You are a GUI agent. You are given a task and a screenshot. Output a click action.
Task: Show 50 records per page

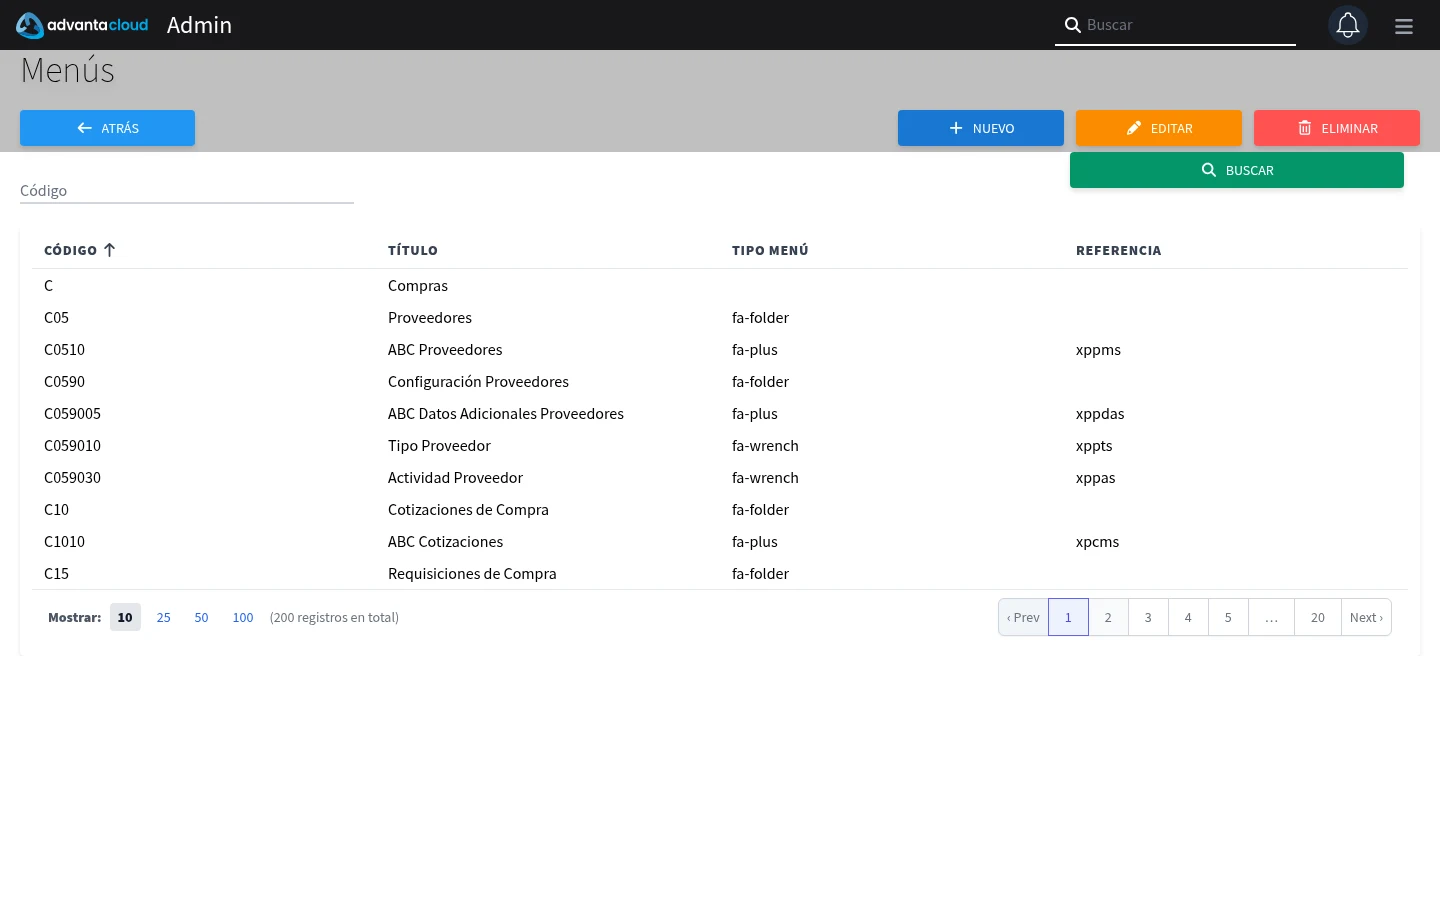tap(201, 617)
